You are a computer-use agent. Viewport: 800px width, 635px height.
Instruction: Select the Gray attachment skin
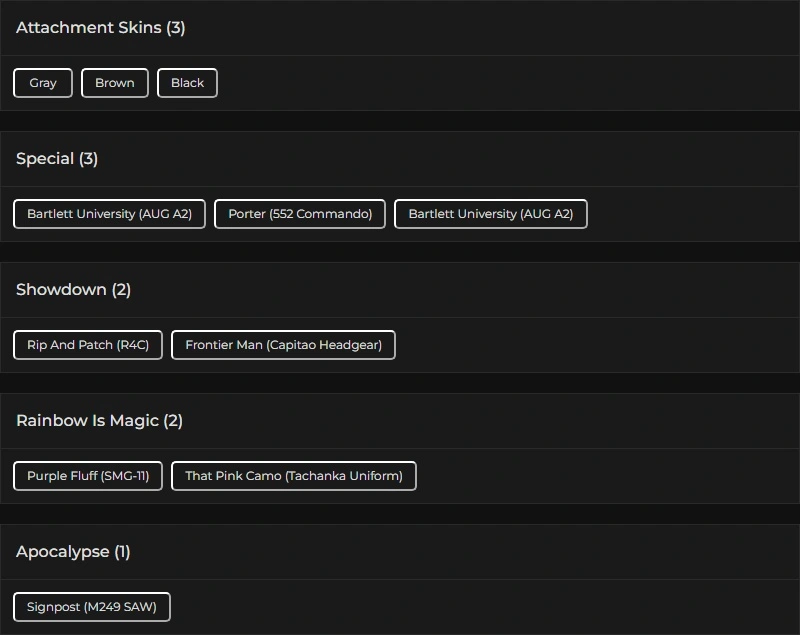point(43,83)
